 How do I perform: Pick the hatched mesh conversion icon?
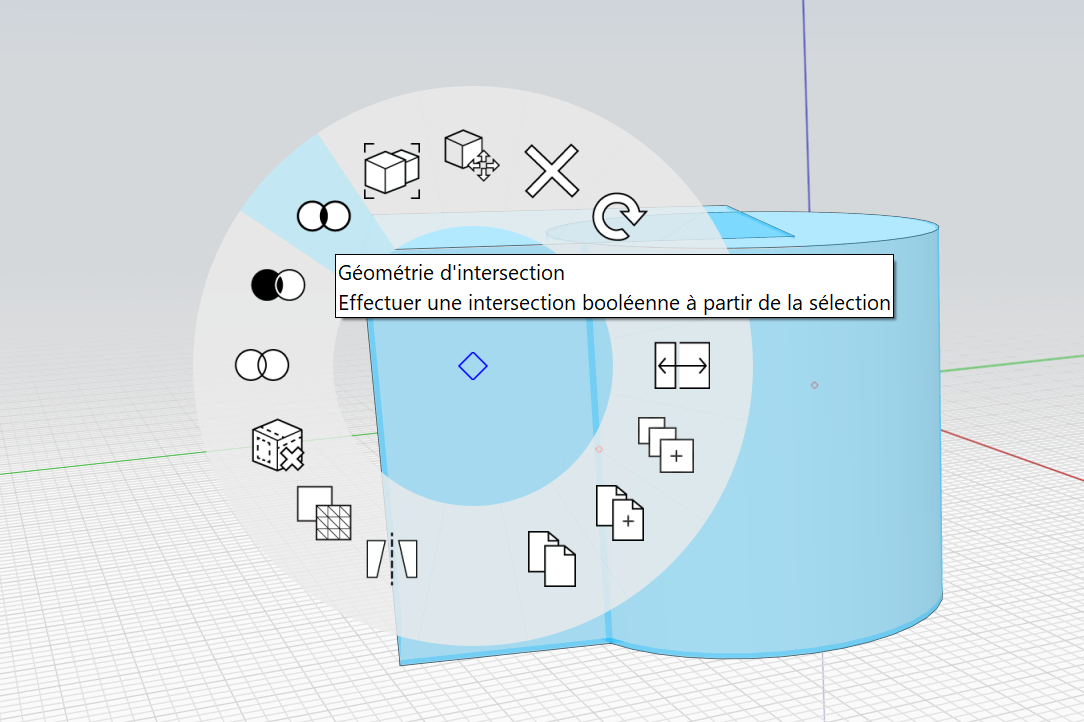[x=324, y=513]
